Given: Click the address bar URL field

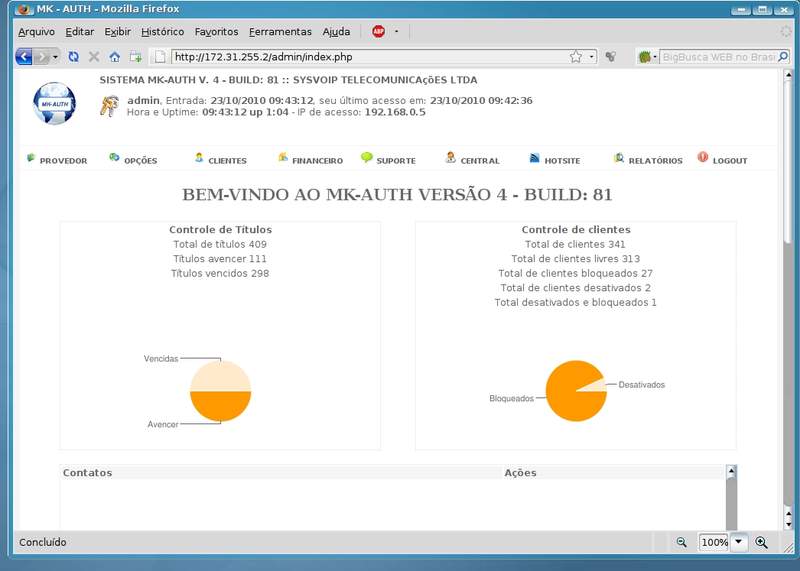Looking at the screenshot, I should [370, 57].
